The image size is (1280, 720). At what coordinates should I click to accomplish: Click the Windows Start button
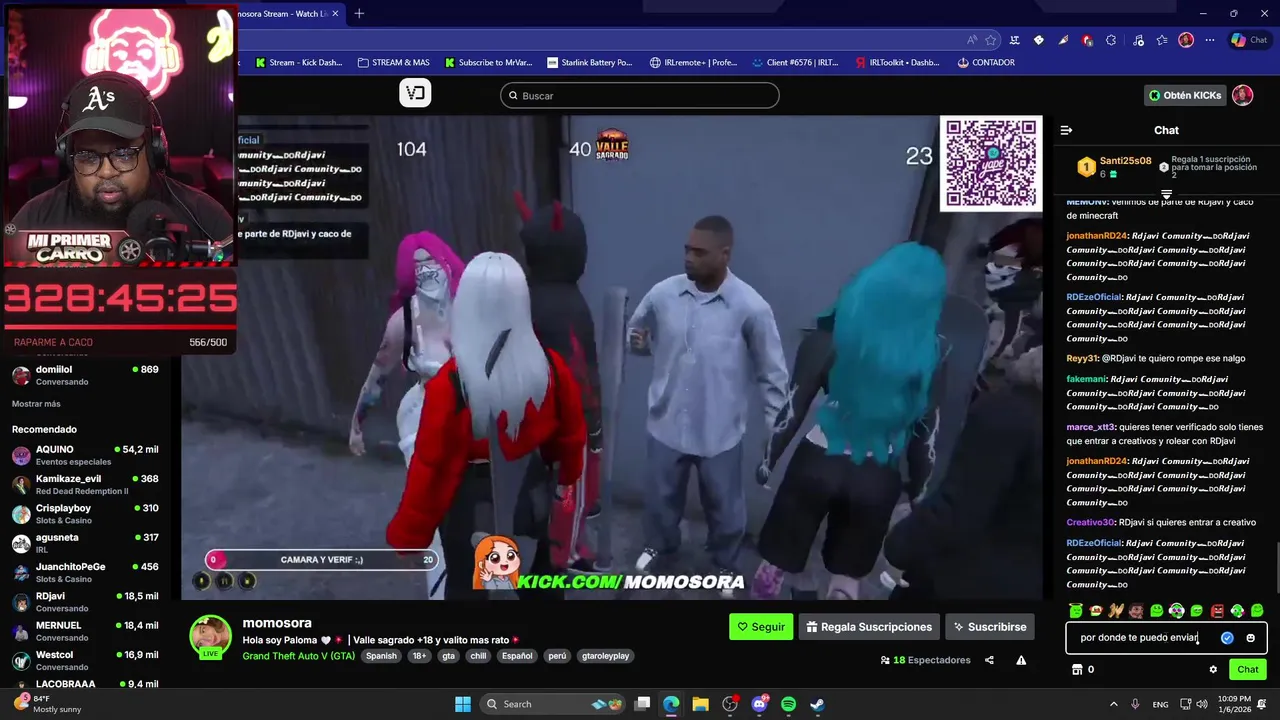(x=463, y=704)
